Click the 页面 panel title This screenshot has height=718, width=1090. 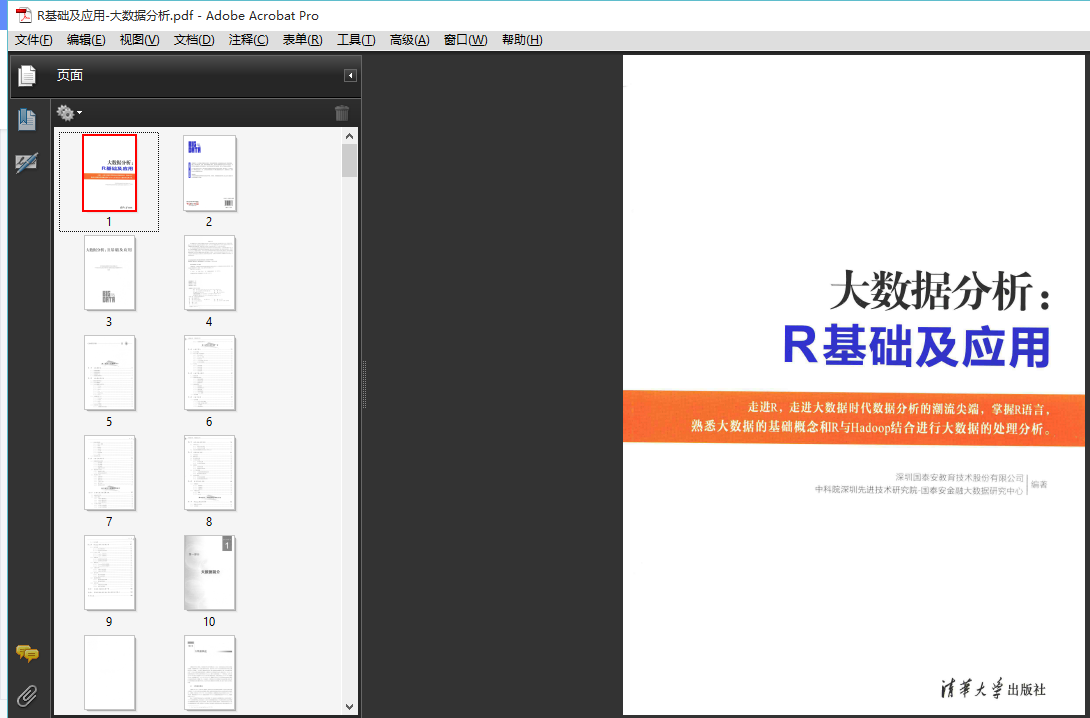70,75
